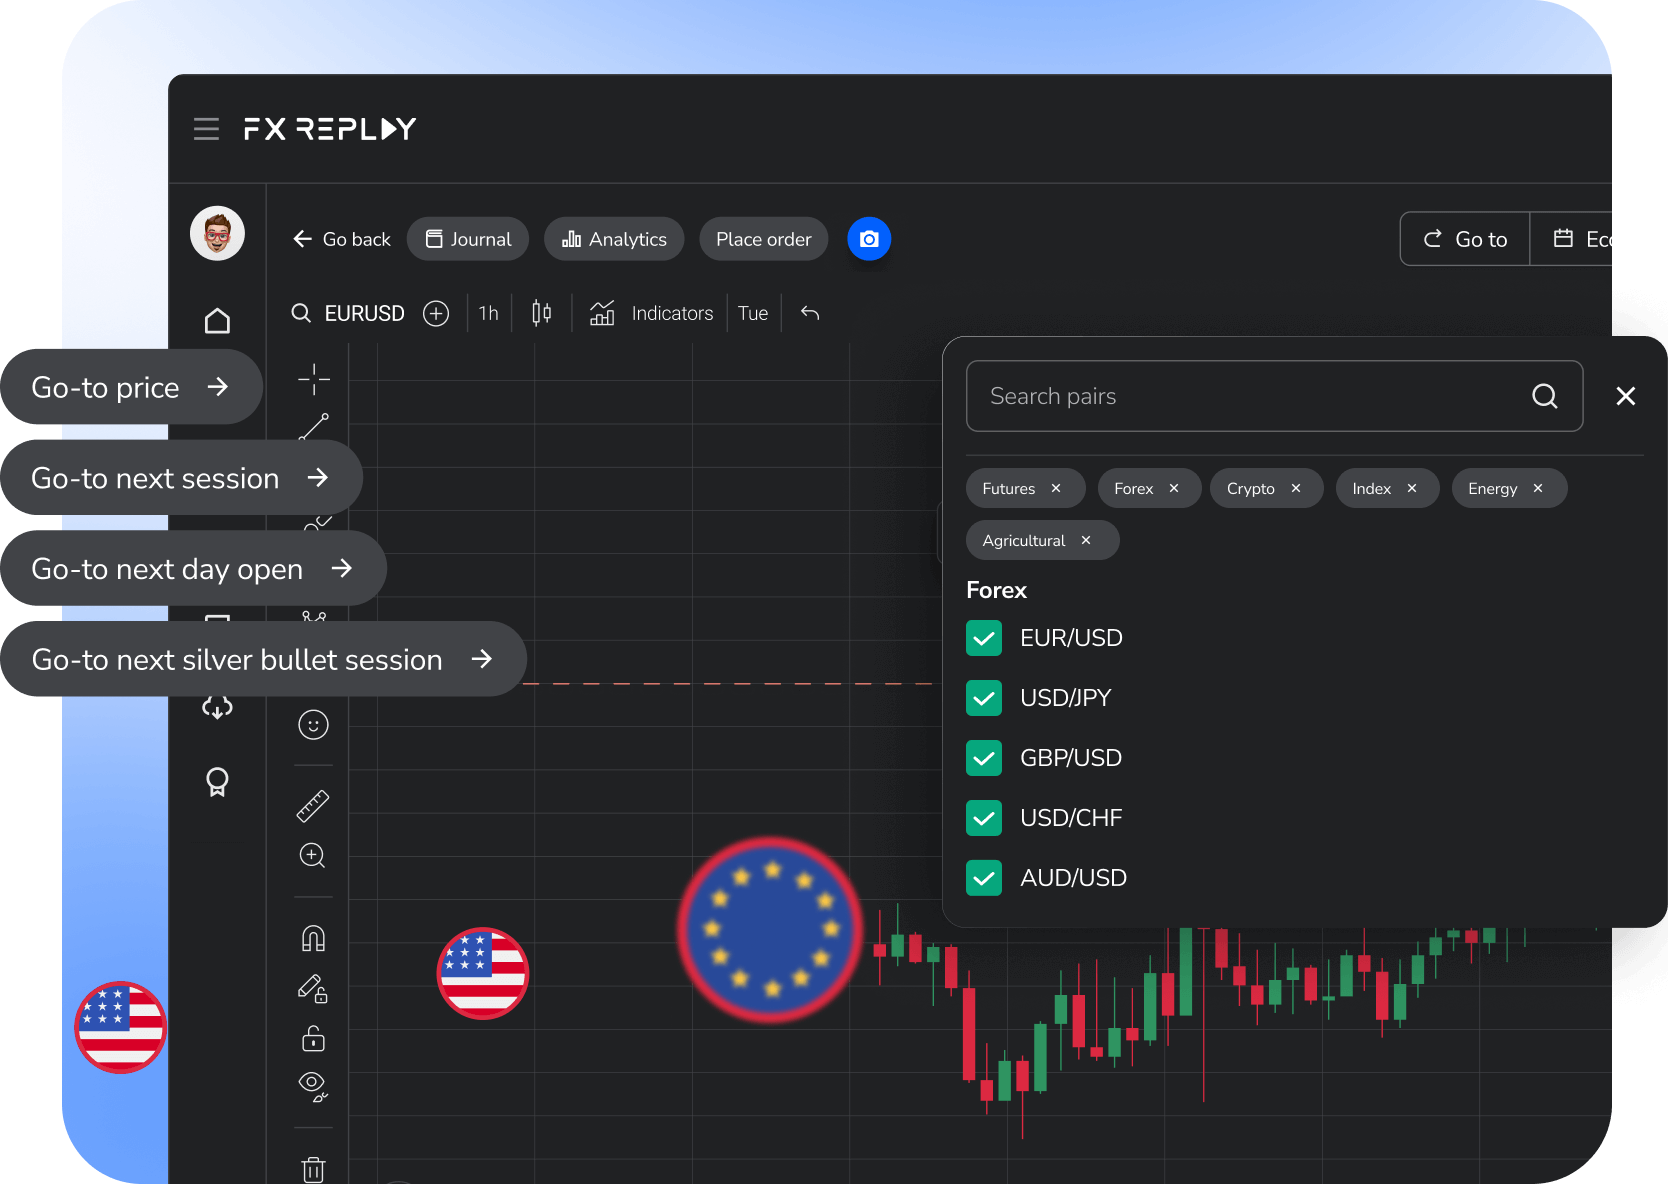Lock all drawings with the lock icon
This screenshot has height=1184, width=1668.
(x=313, y=1038)
